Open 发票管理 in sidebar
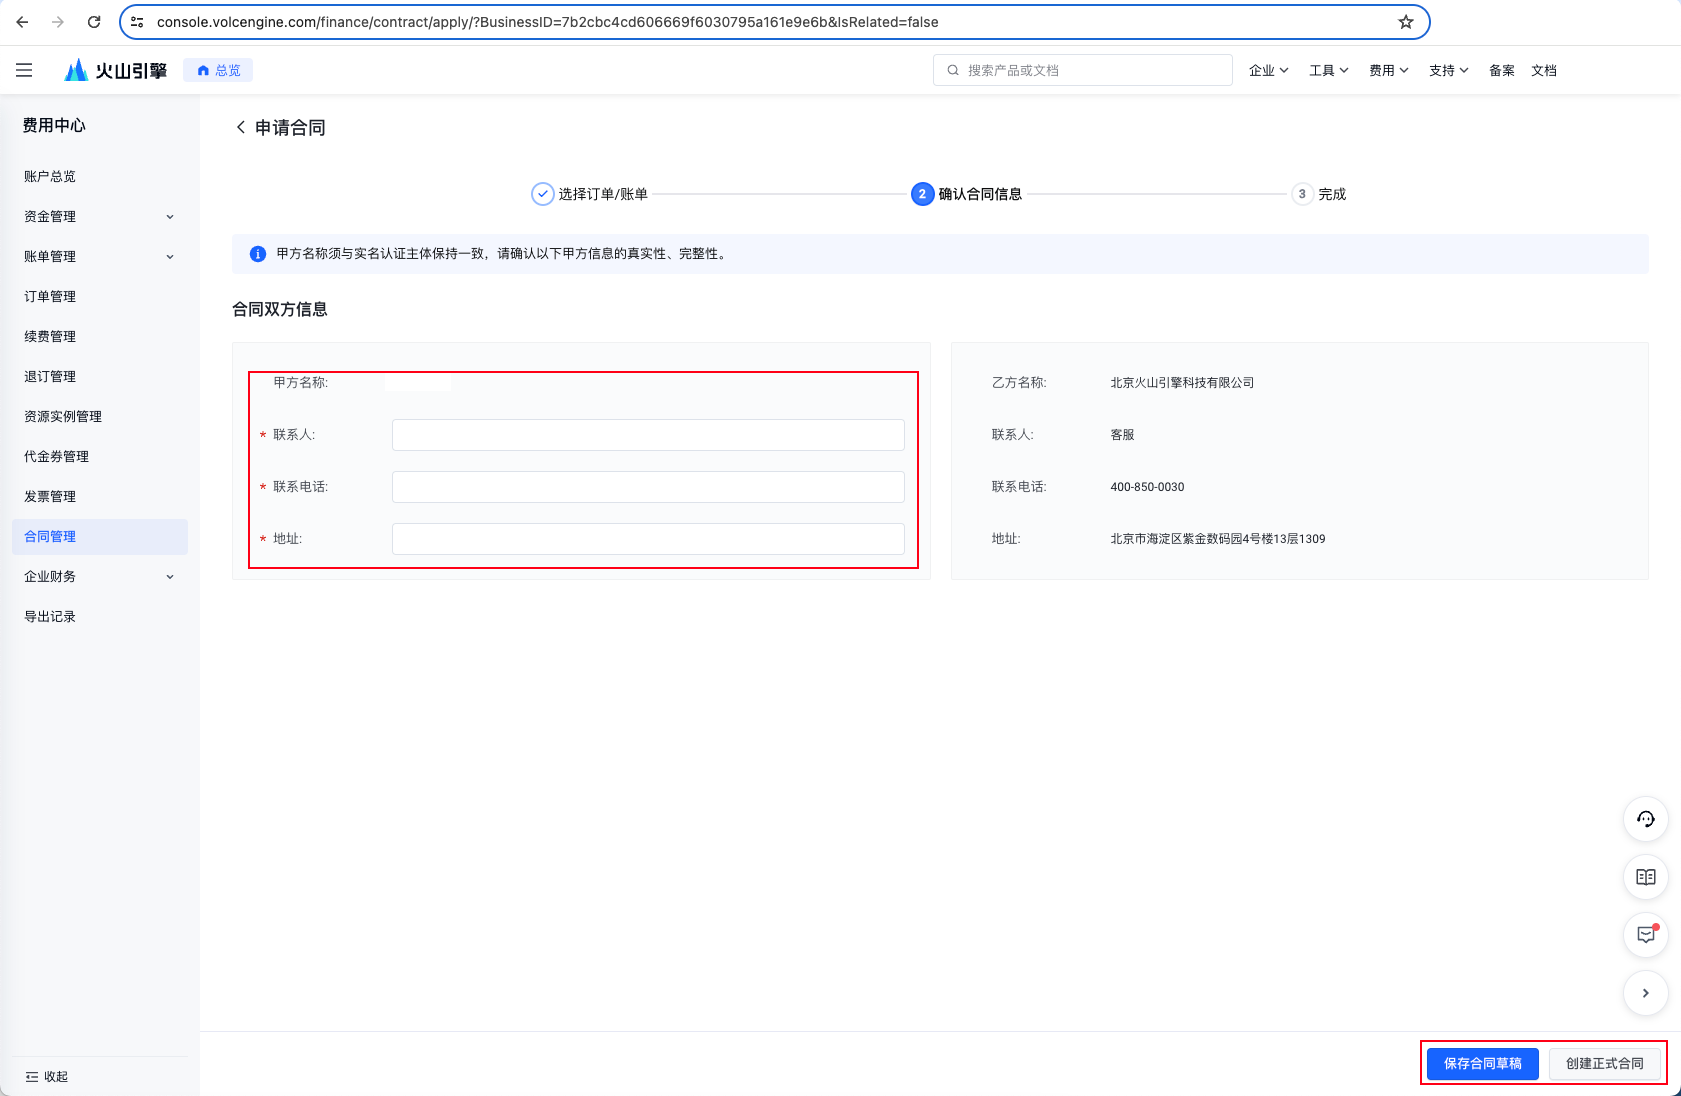The image size is (1681, 1096). coord(100,497)
